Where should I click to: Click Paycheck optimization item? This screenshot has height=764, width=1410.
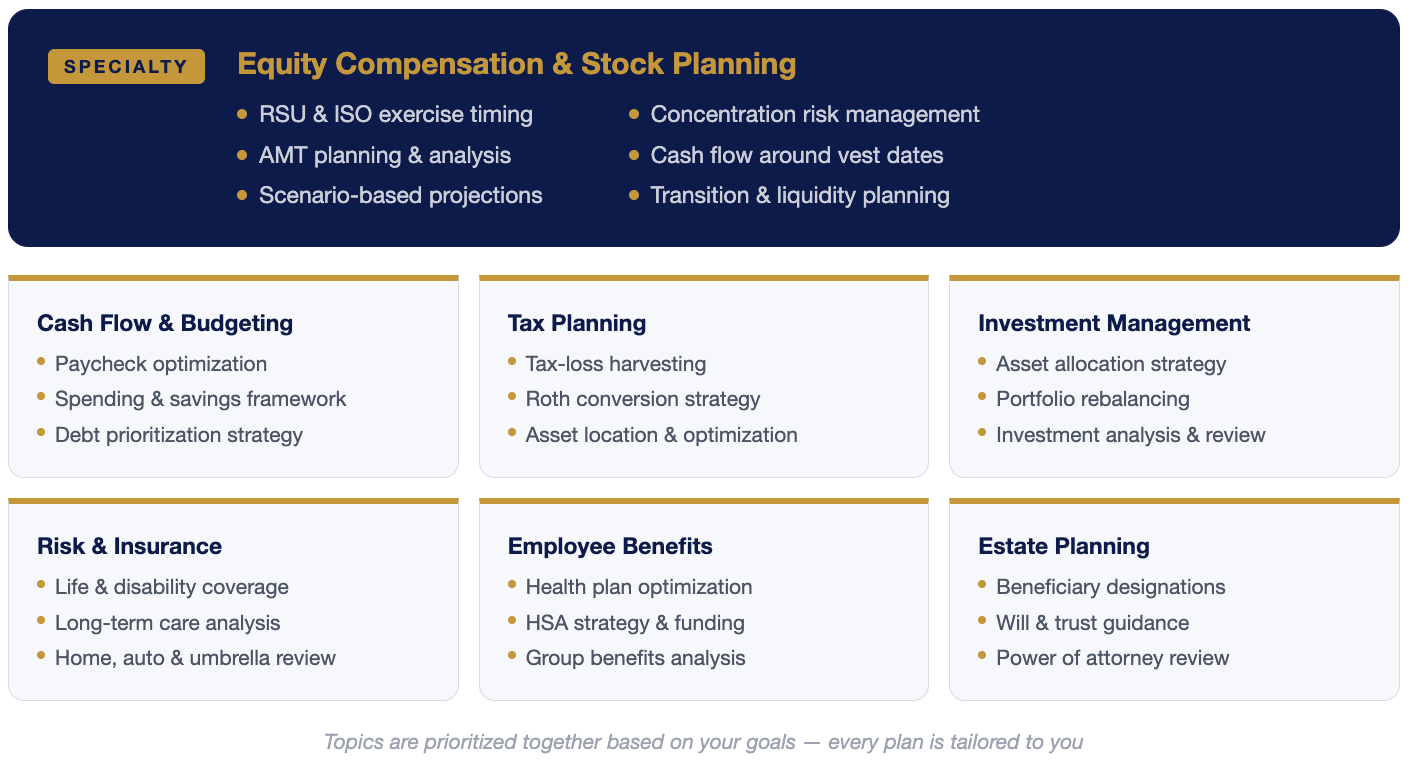click(161, 364)
